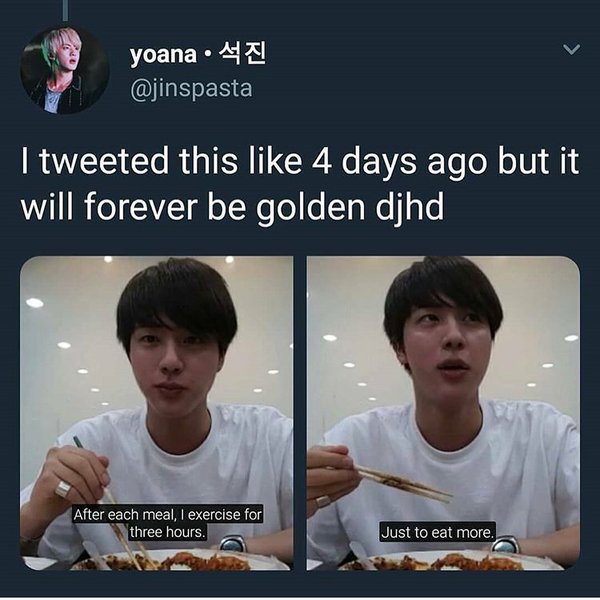600x600 pixels.
Task: Click the display name "yoana"
Action: tap(163, 54)
